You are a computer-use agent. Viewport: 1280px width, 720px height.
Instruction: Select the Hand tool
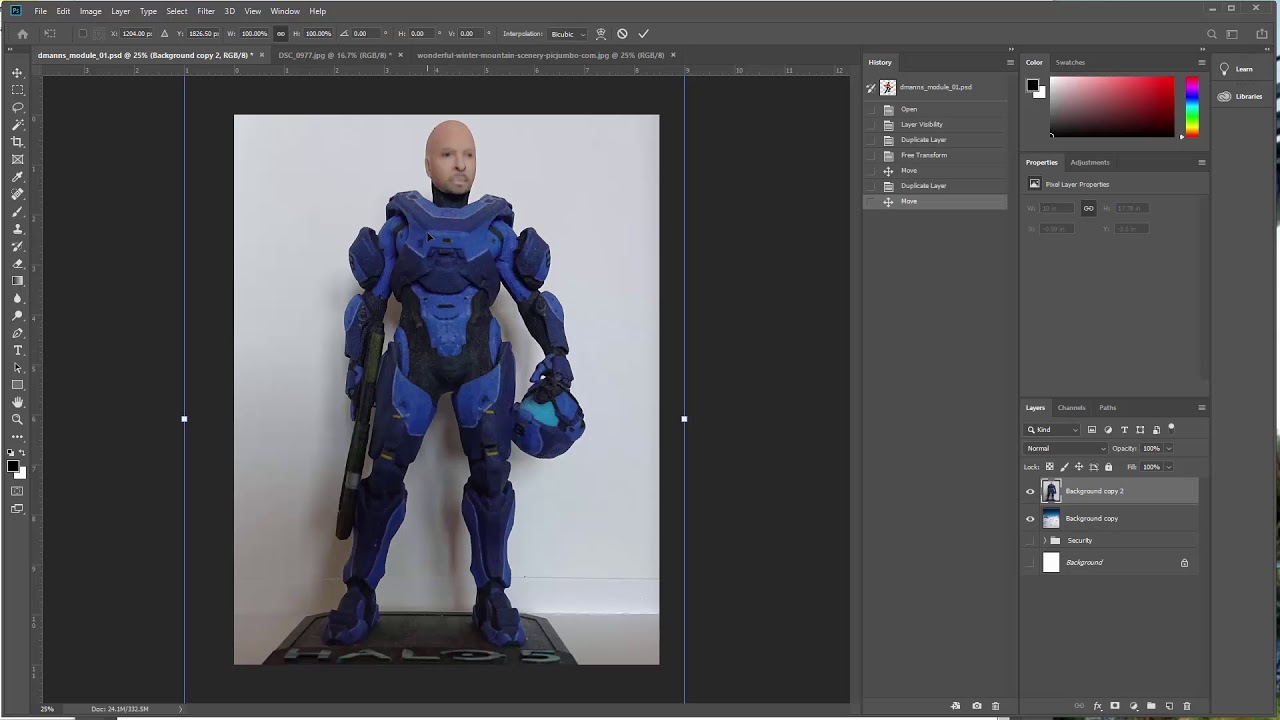pos(17,402)
